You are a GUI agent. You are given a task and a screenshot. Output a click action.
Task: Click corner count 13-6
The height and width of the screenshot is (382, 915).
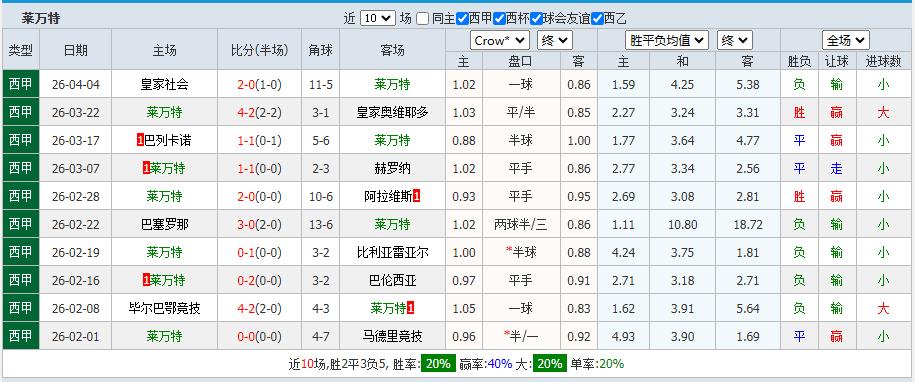click(x=321, y=225)
